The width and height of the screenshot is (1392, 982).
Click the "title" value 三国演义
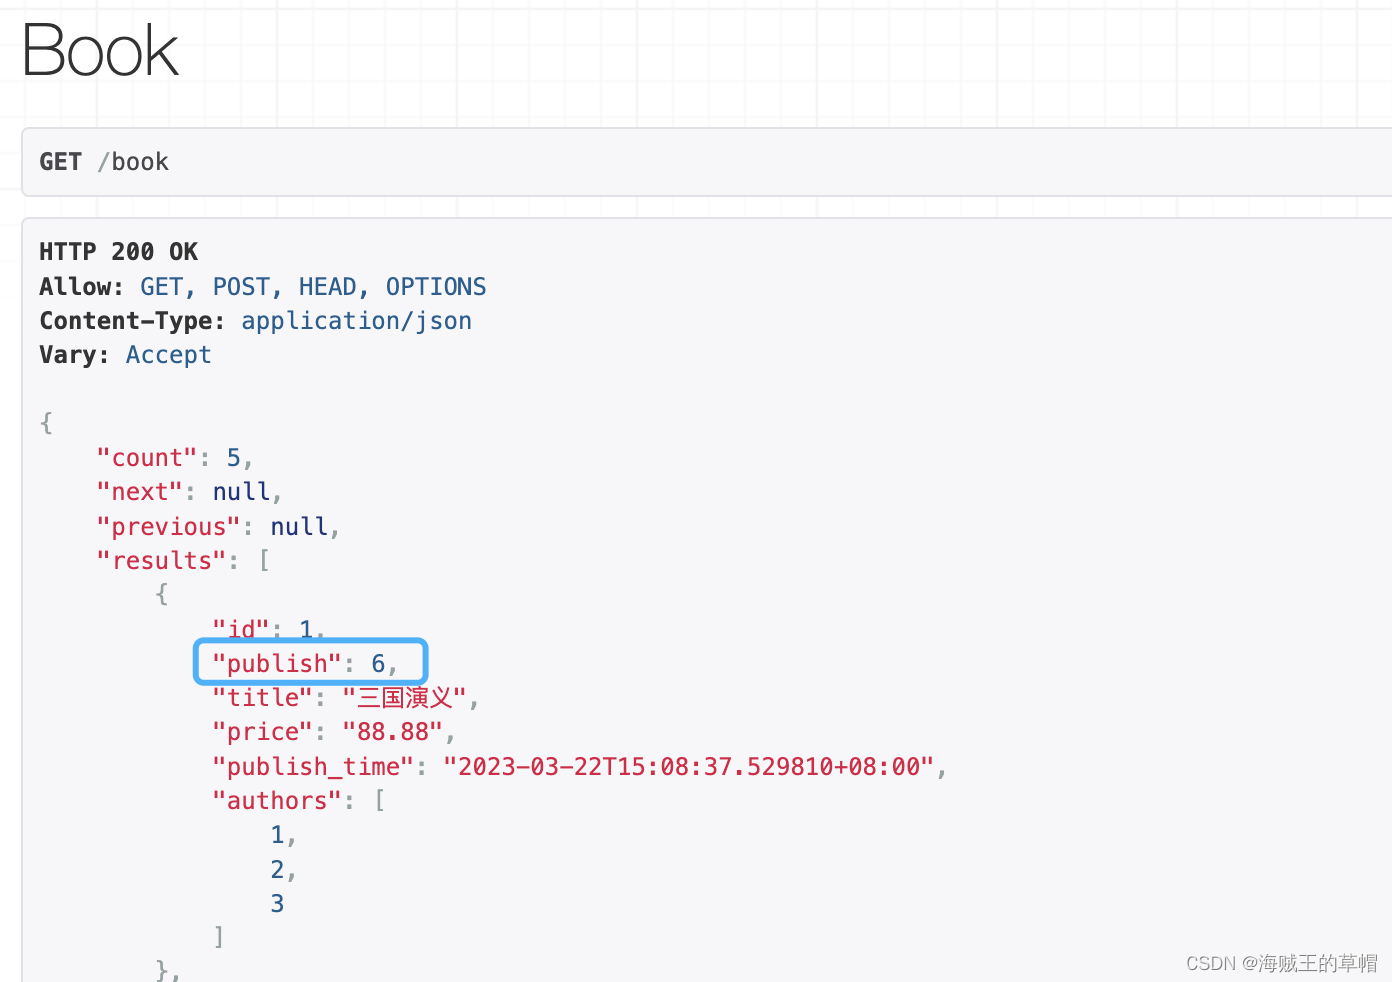(x=405, y=698)
